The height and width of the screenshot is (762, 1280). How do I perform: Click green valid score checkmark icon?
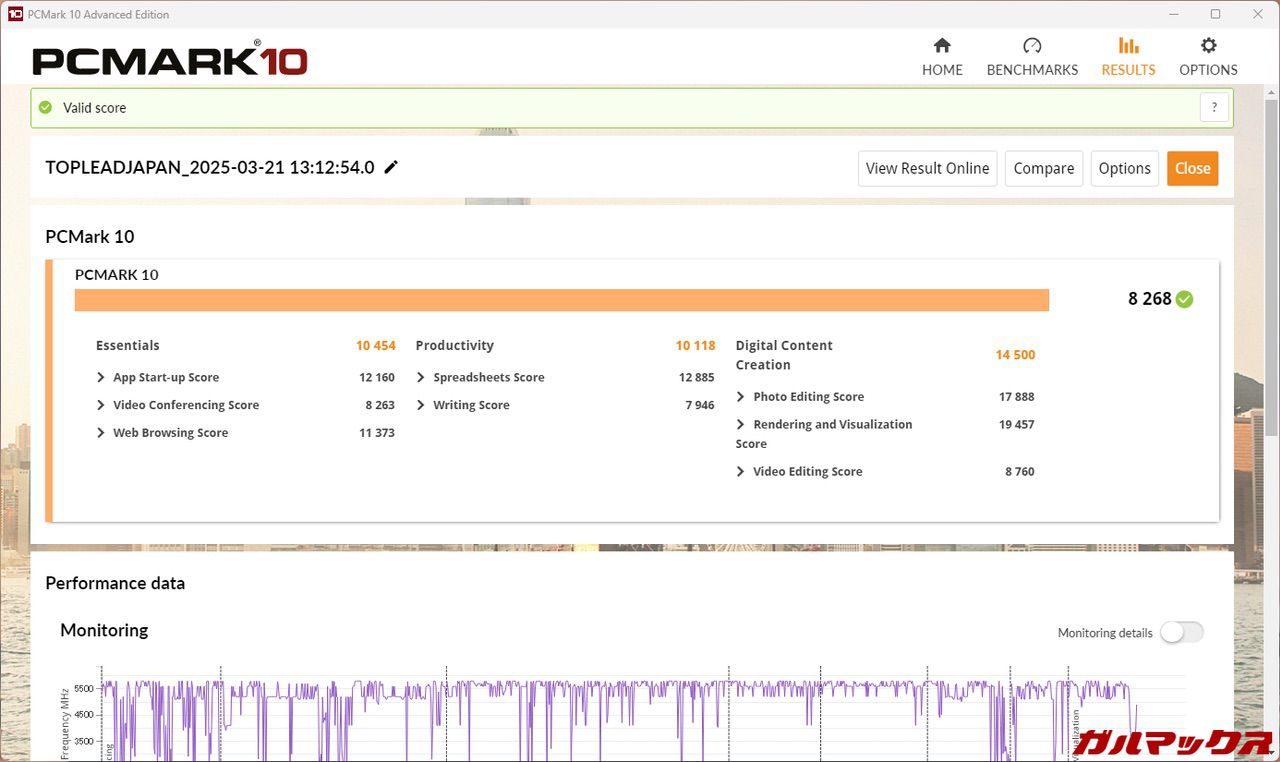(x=44, y=108)
